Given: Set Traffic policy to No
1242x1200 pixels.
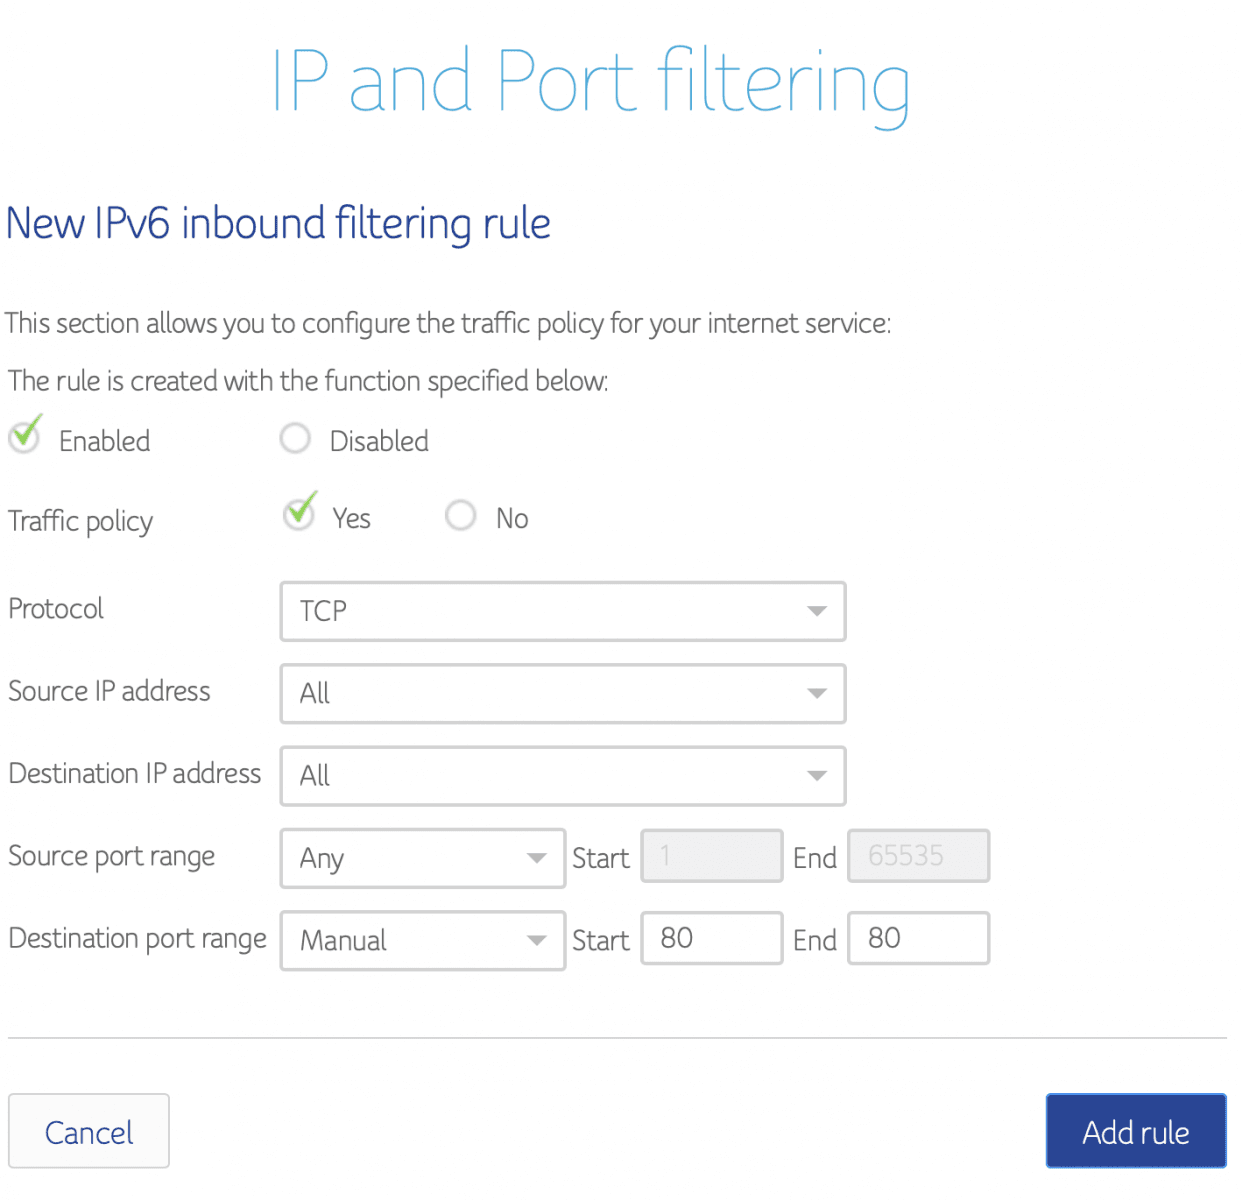Looking at the screenshot, I should [460, 515].
